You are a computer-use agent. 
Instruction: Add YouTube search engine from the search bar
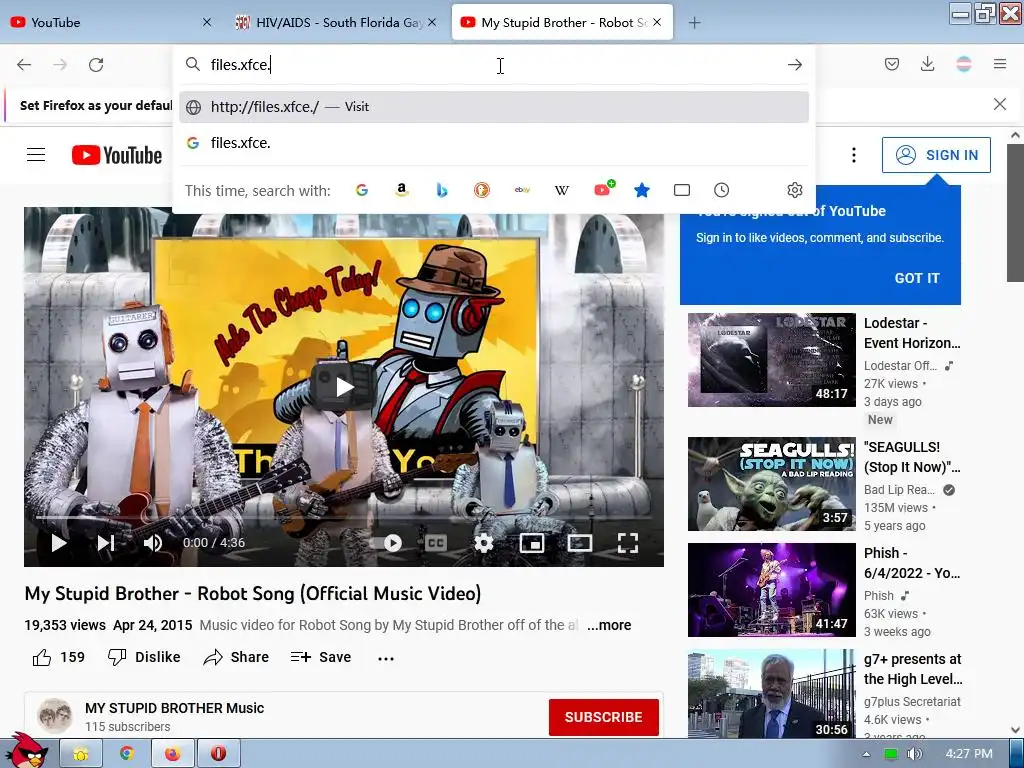pos(603,189)
